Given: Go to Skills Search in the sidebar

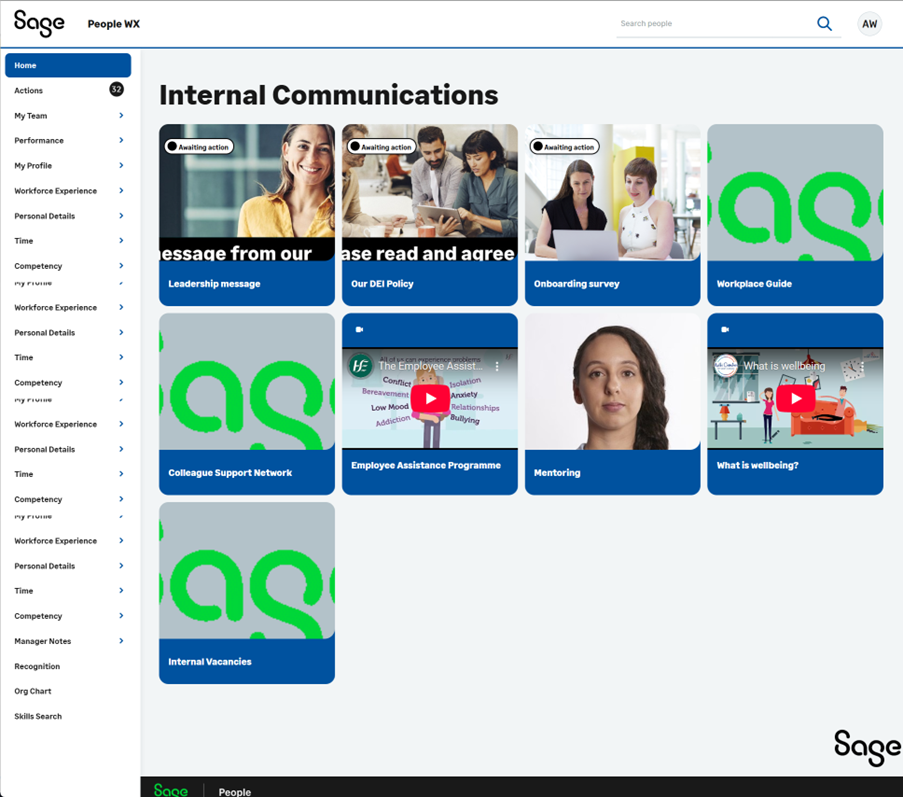Looking at the screenshot, I should click(38, 716).
